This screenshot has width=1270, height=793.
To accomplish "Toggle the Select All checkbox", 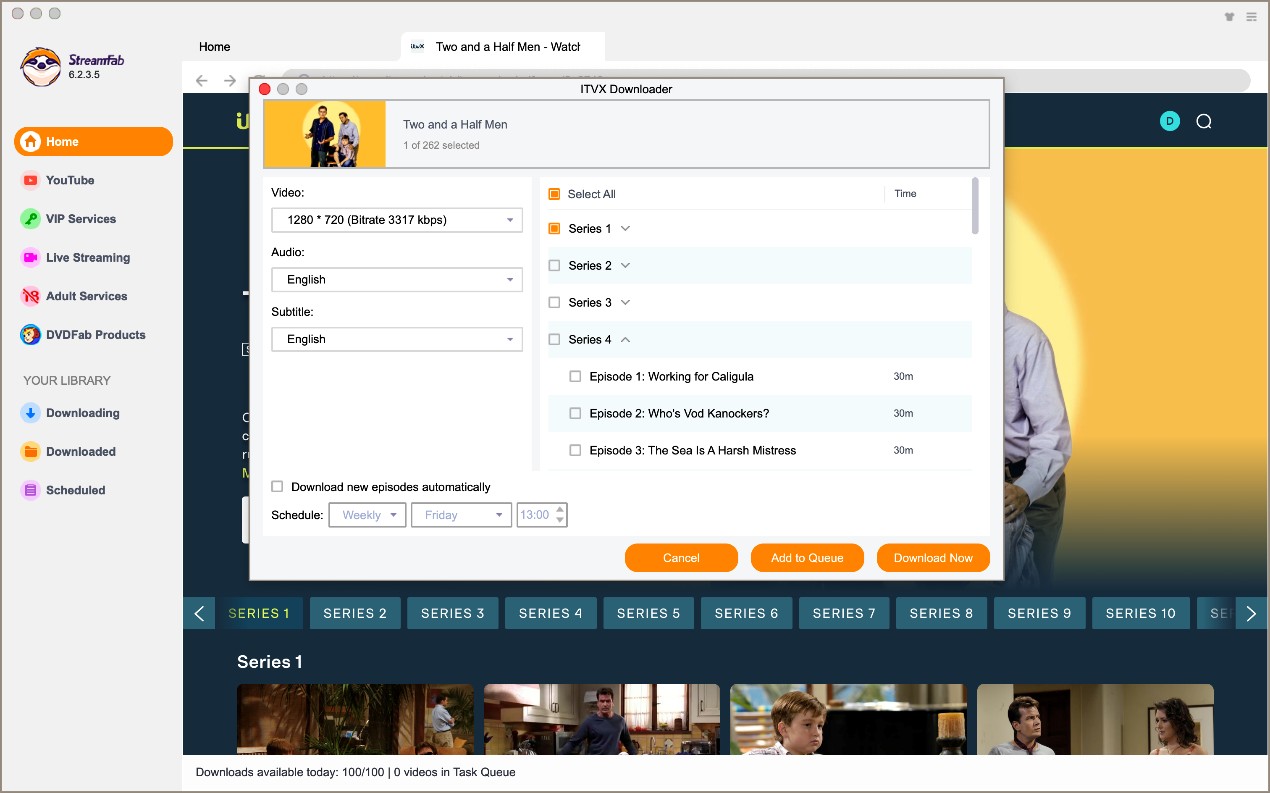I will click(x=554, y=194).
